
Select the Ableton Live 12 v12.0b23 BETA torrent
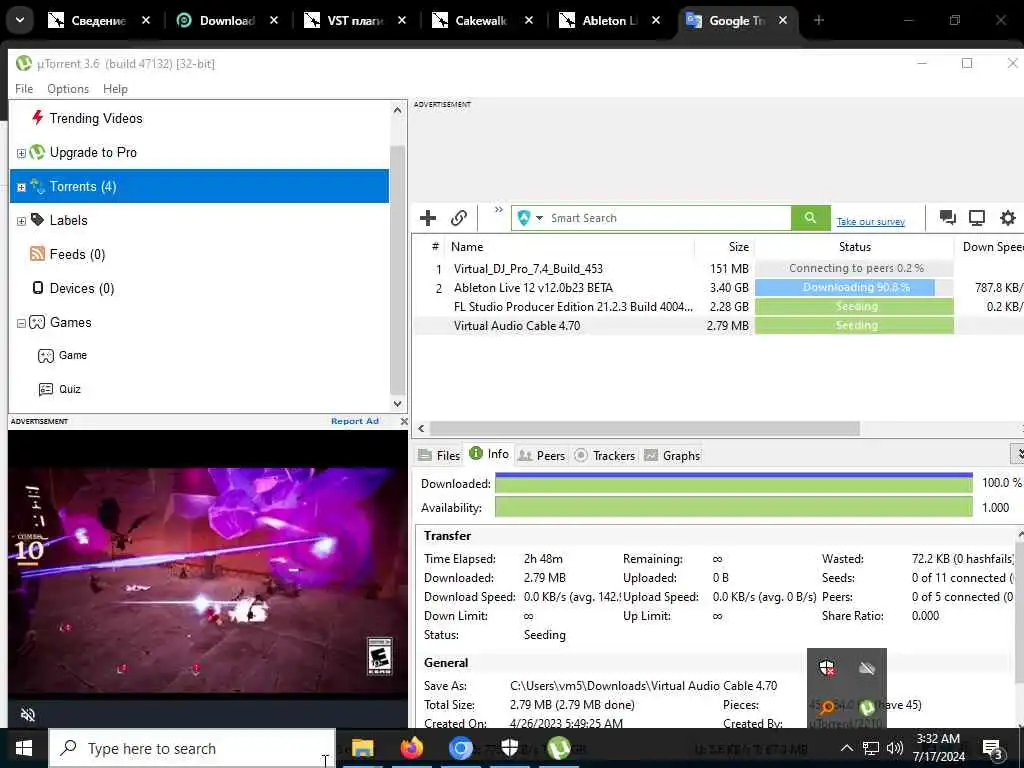(x=717, y=287)
